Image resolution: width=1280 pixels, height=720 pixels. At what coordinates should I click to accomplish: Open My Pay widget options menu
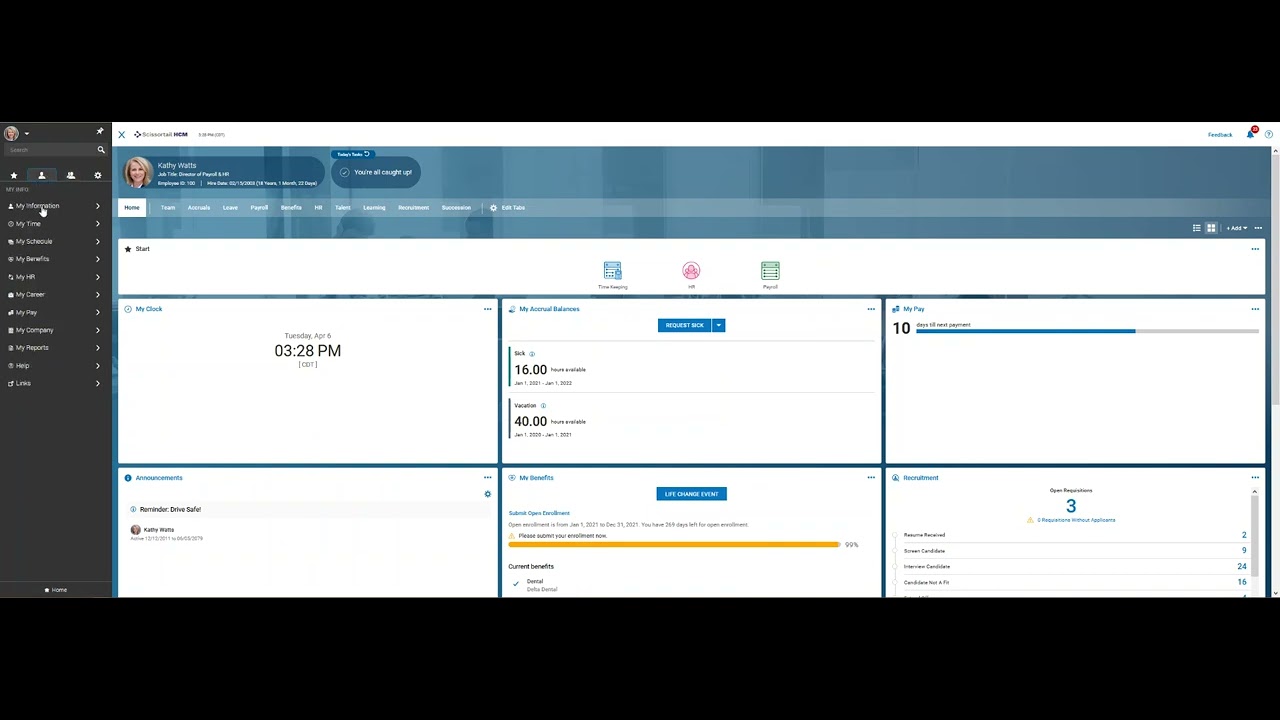pyautogui.click(x=1255, y=309)
